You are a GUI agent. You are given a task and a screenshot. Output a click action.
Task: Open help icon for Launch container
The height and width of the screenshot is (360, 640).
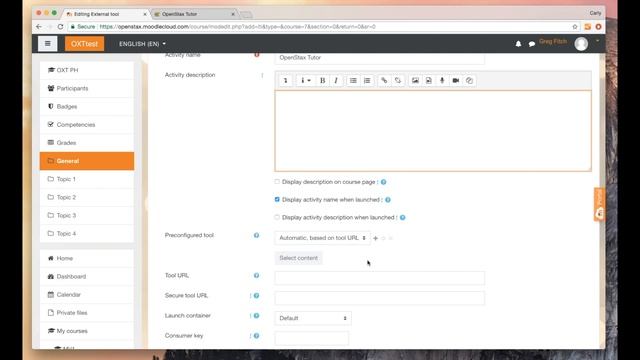click(x=256, y=316)
